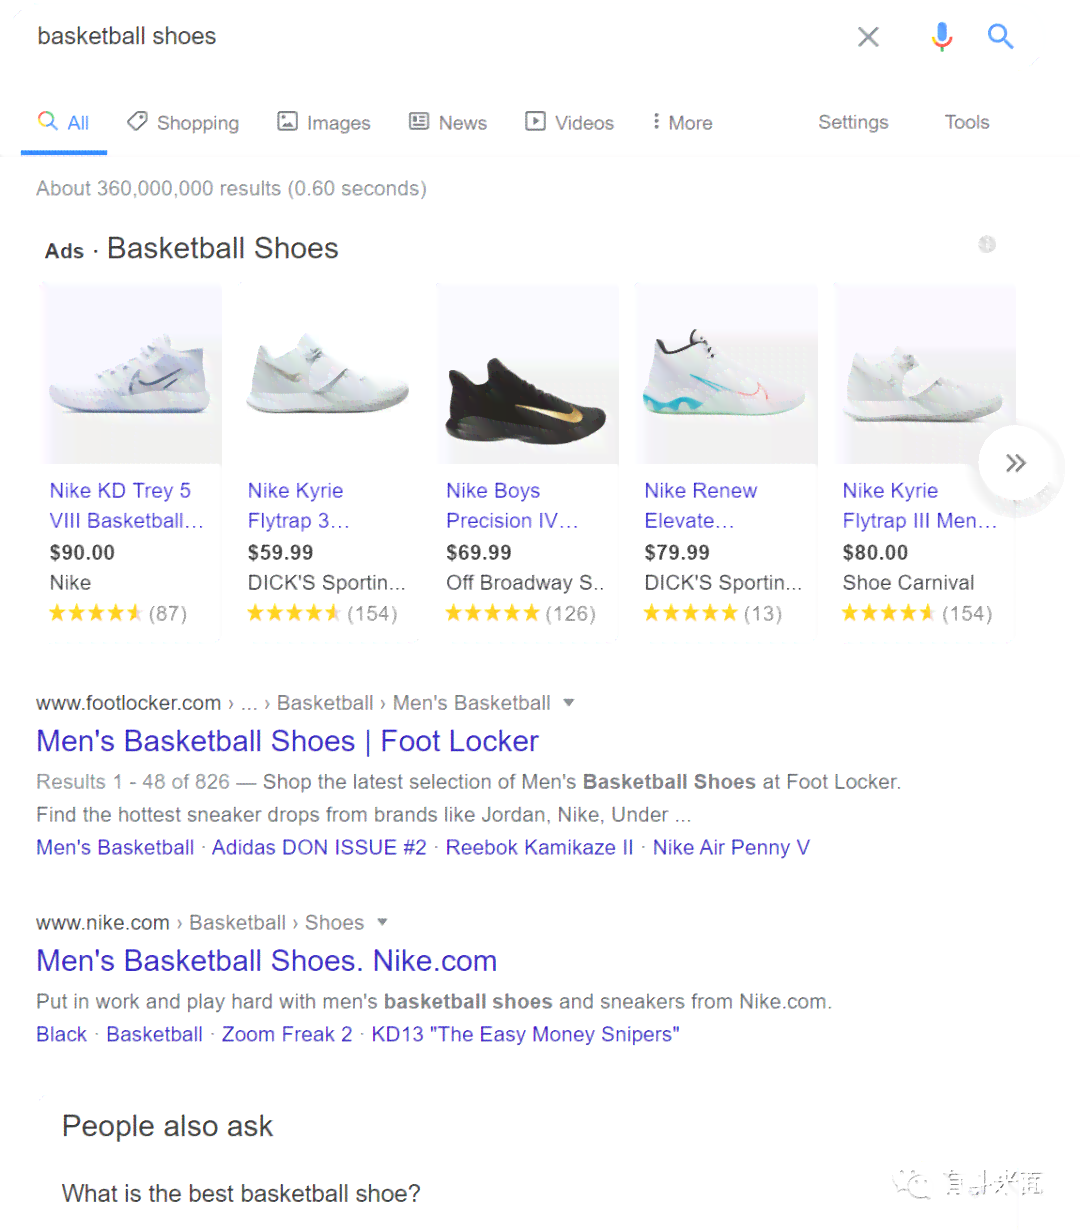1080x1230 pixels.
Task: Open the Tools menu
Action: click(x=967, y=122)
